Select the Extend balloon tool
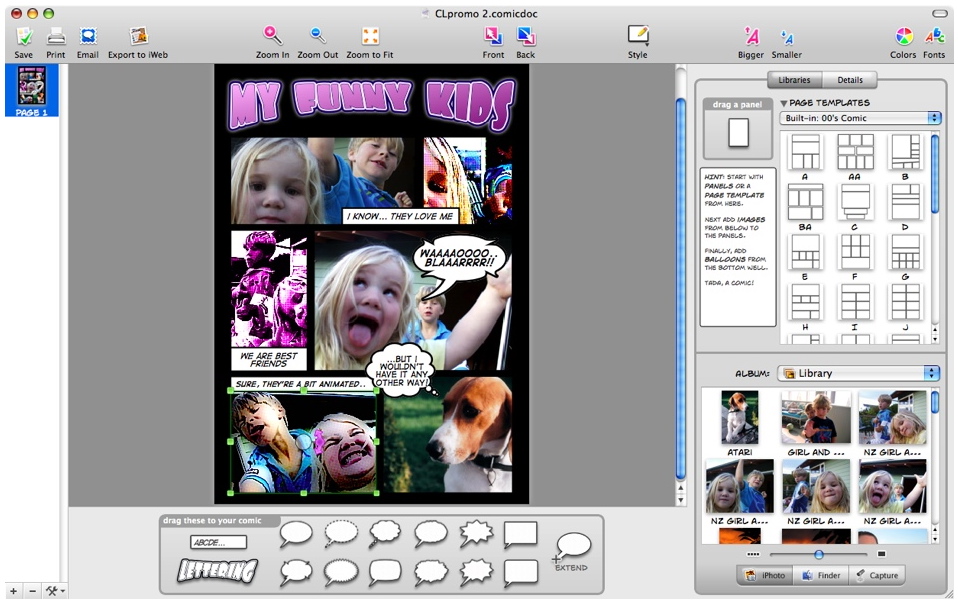Screen dimensions: 958x601 [x=572, y=551]
